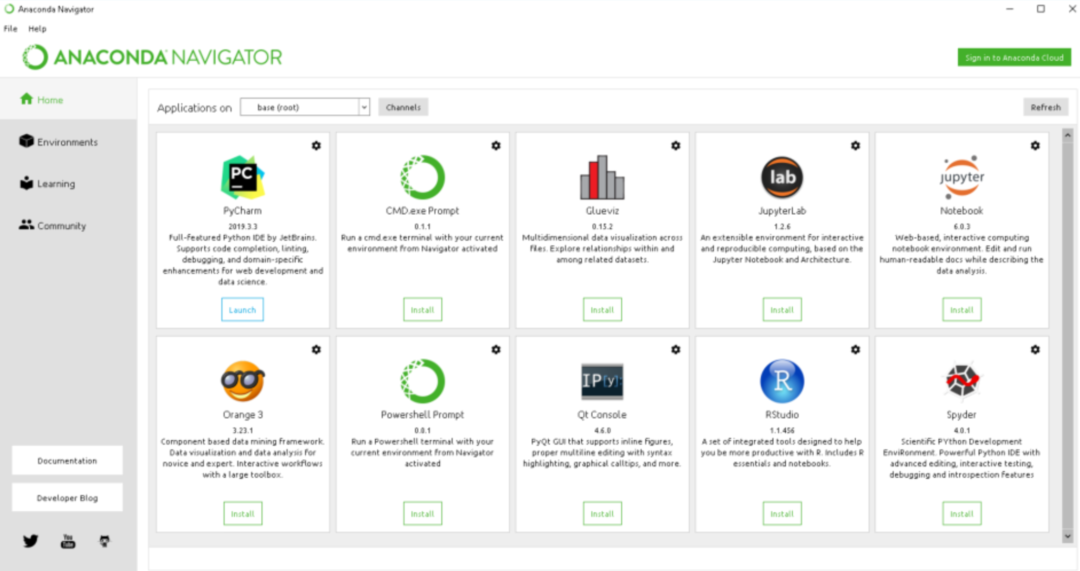Sign in to Anaconda Cloud

point(1014,57)
